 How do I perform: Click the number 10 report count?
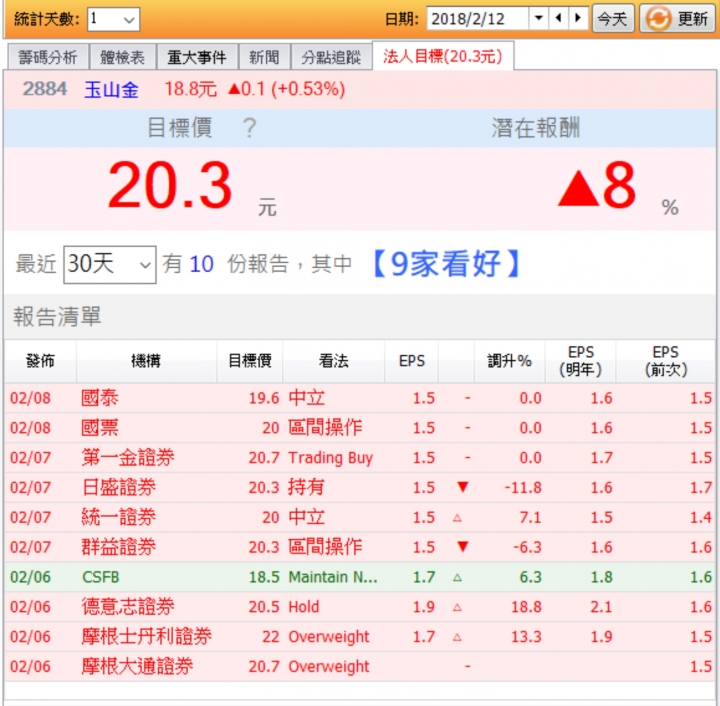(x=202, y=264)
